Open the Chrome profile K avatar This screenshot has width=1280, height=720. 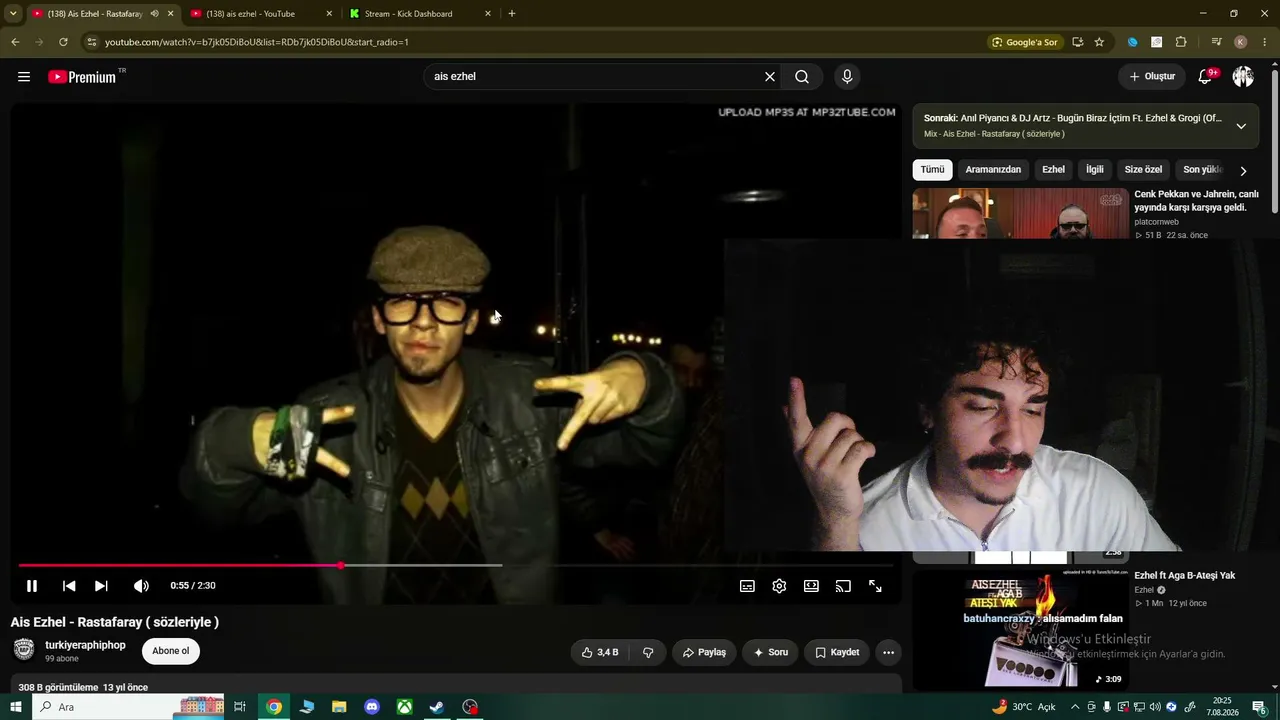pyautogui.click(x=1241, y=42)
